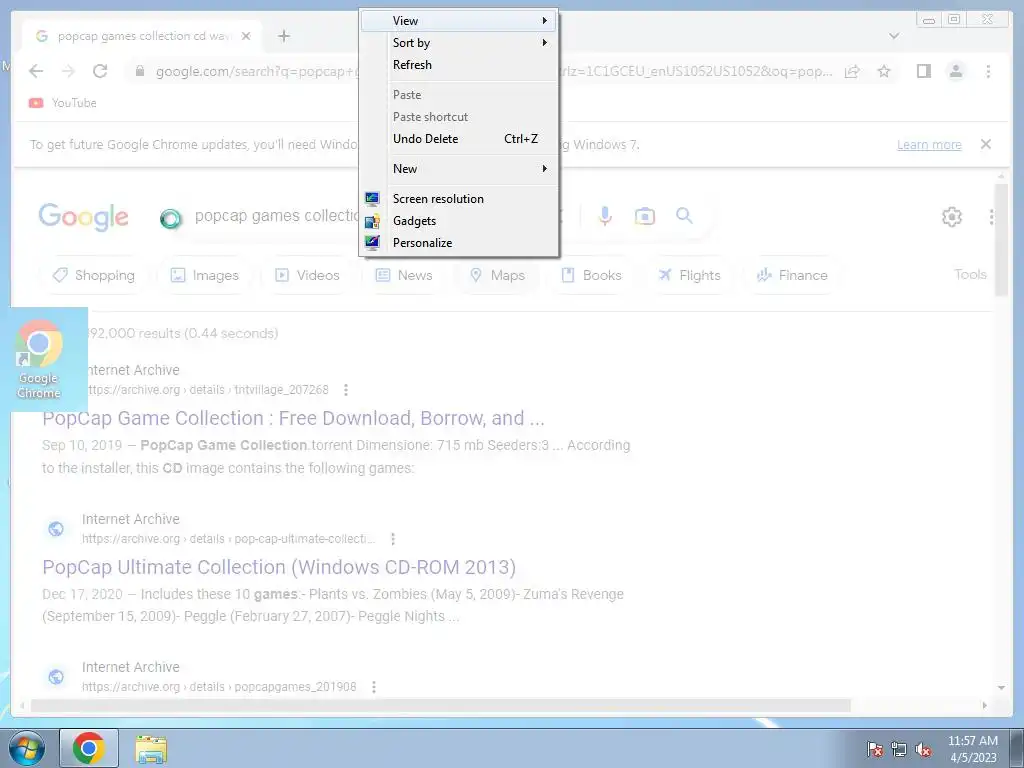The image size is (1024, 768).
Task: Choose Refresh in the context menu
Action: pyautogui.click(x=458, y=65)
